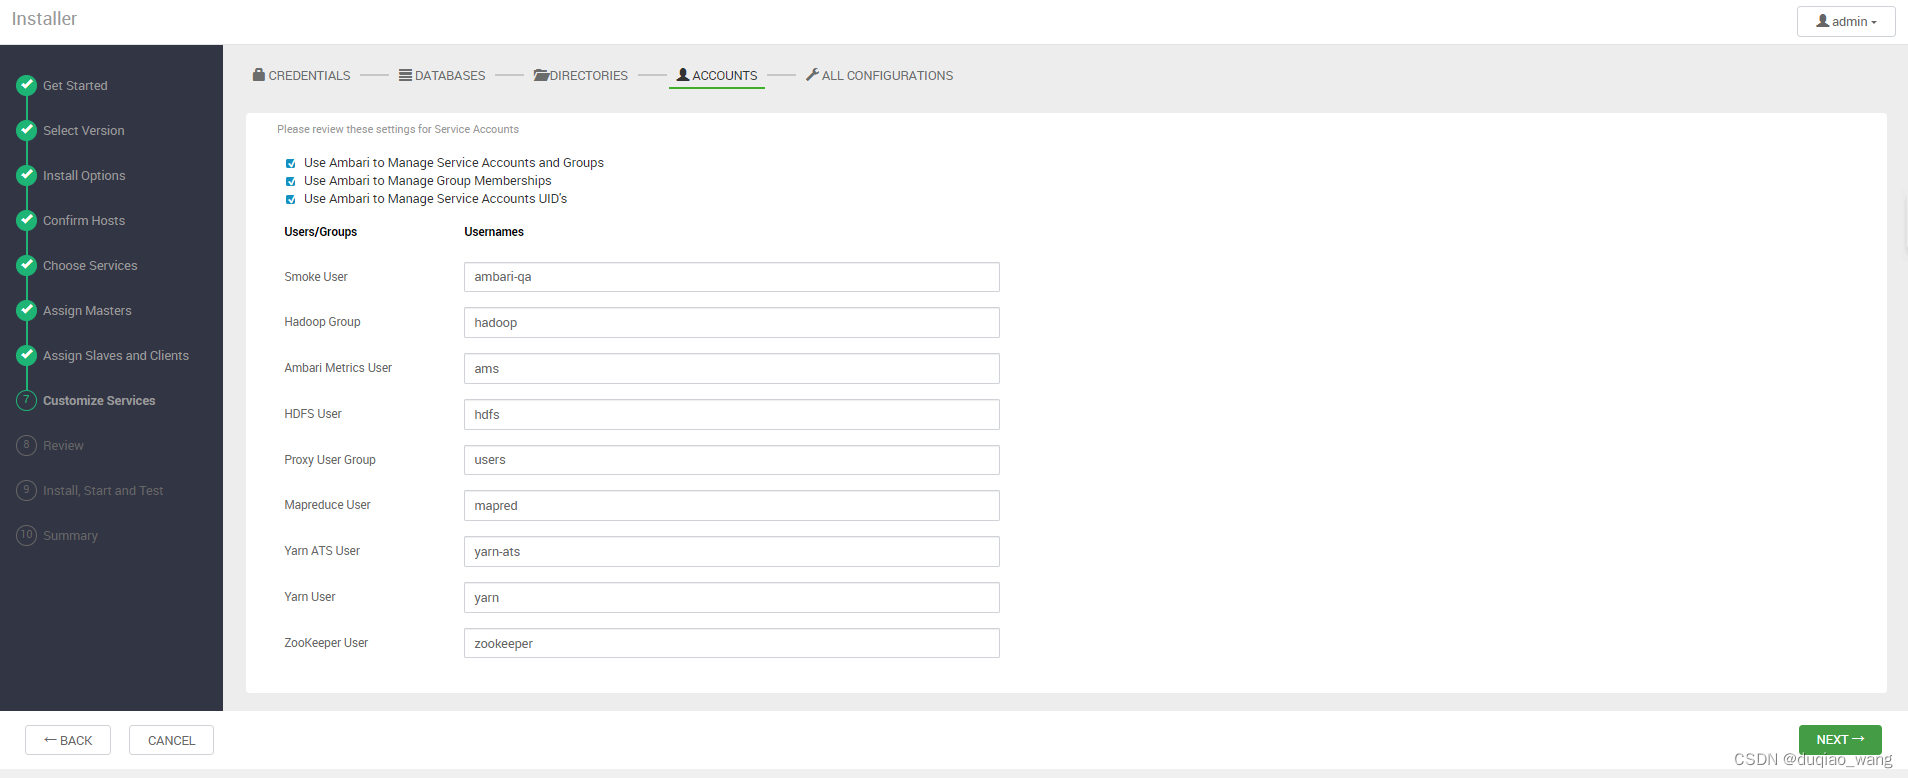The image size is (1908, 778).
Task: Click the Cancel button
Action: [171, 740]
